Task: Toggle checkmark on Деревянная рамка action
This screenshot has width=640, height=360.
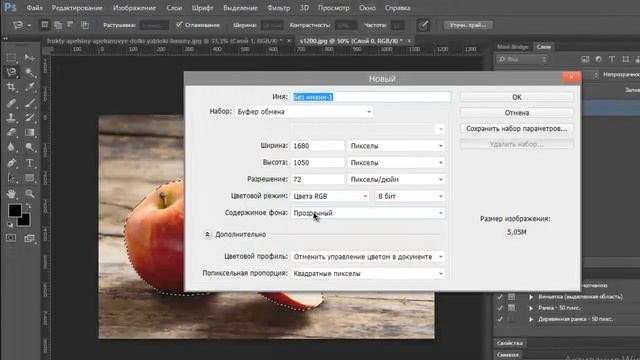Action: pos(500,319)
